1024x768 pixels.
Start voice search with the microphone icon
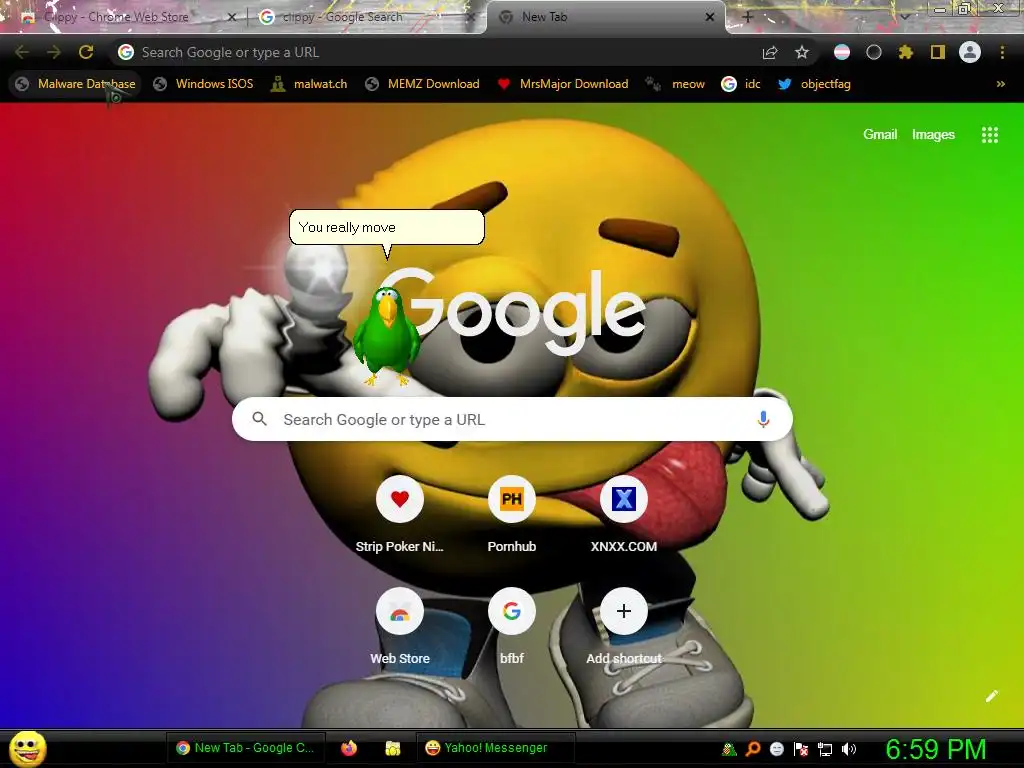(763, 419)
